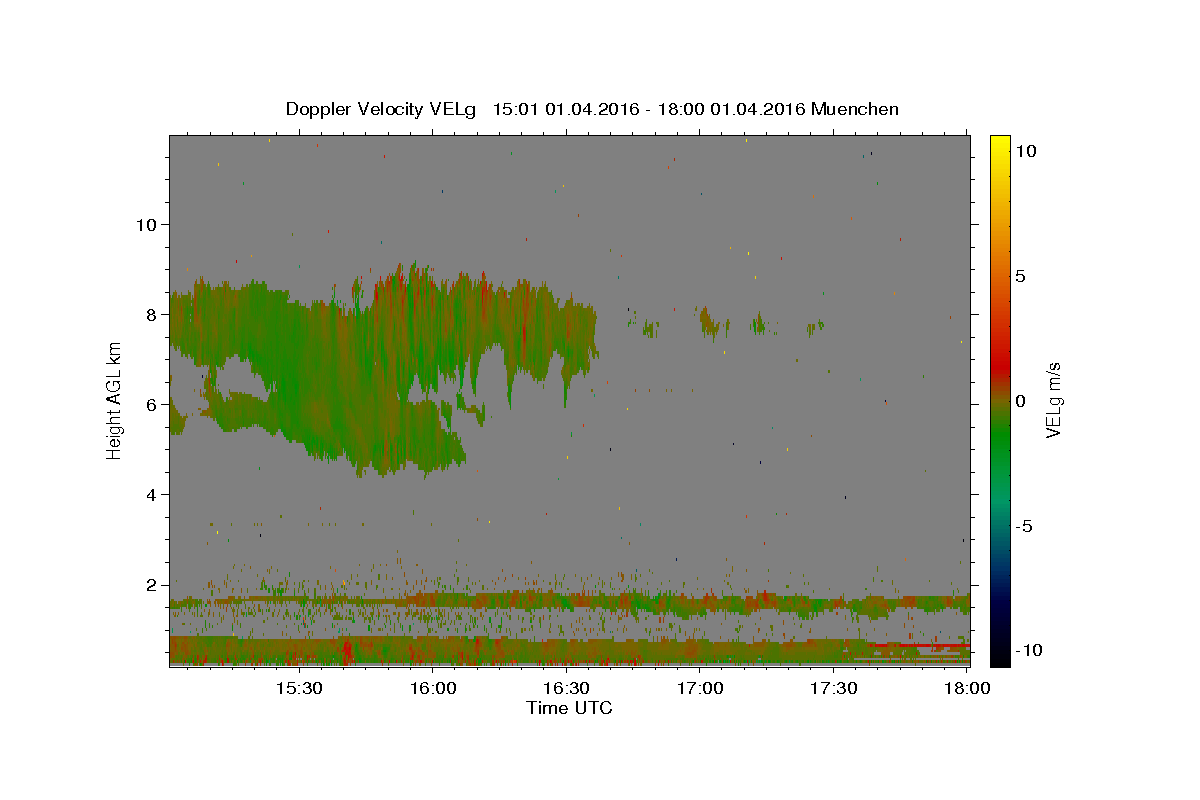Screen dimensions: 1200x800
Task: Click the height axis label 4
Action: point(153,494)
